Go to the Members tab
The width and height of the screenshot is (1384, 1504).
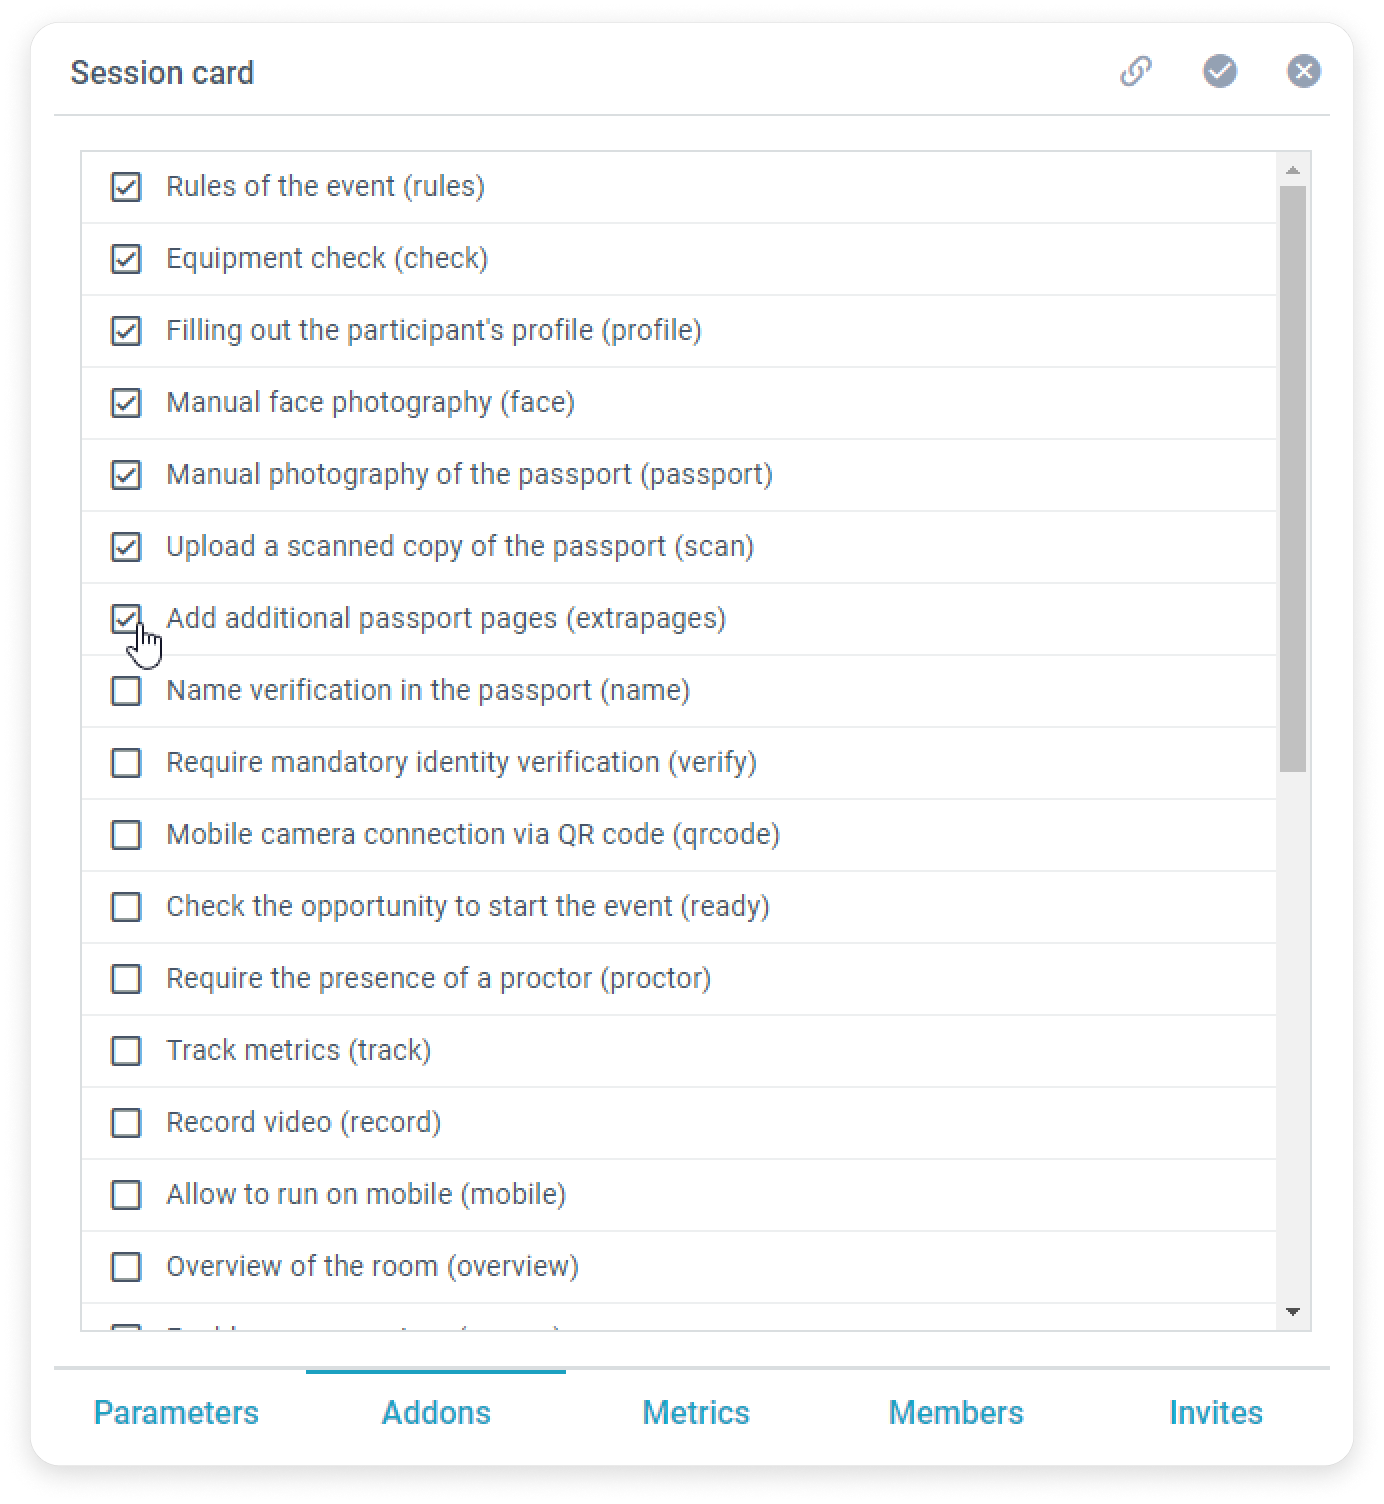(x=956, y=1412)
